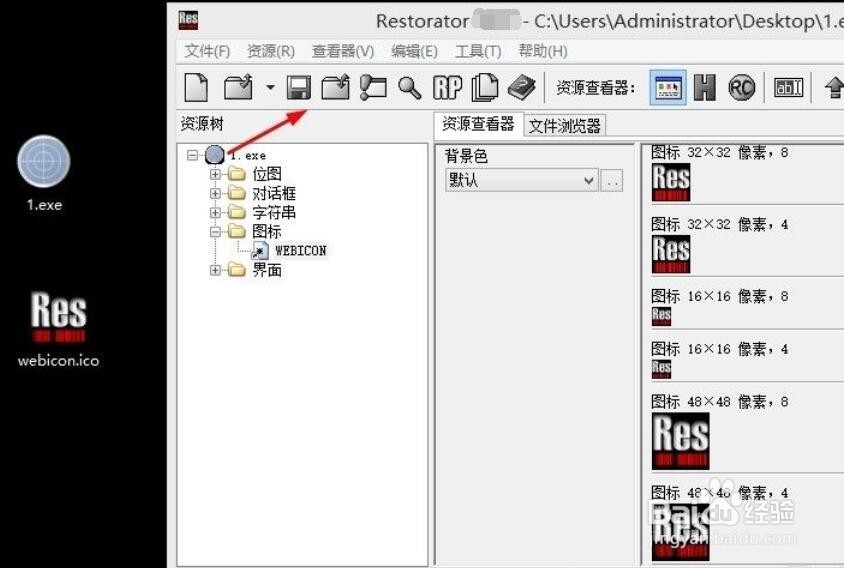Expand the 字符串 folder node
Viewport: 844px width, 568px height.
click(x=215, y=213)
